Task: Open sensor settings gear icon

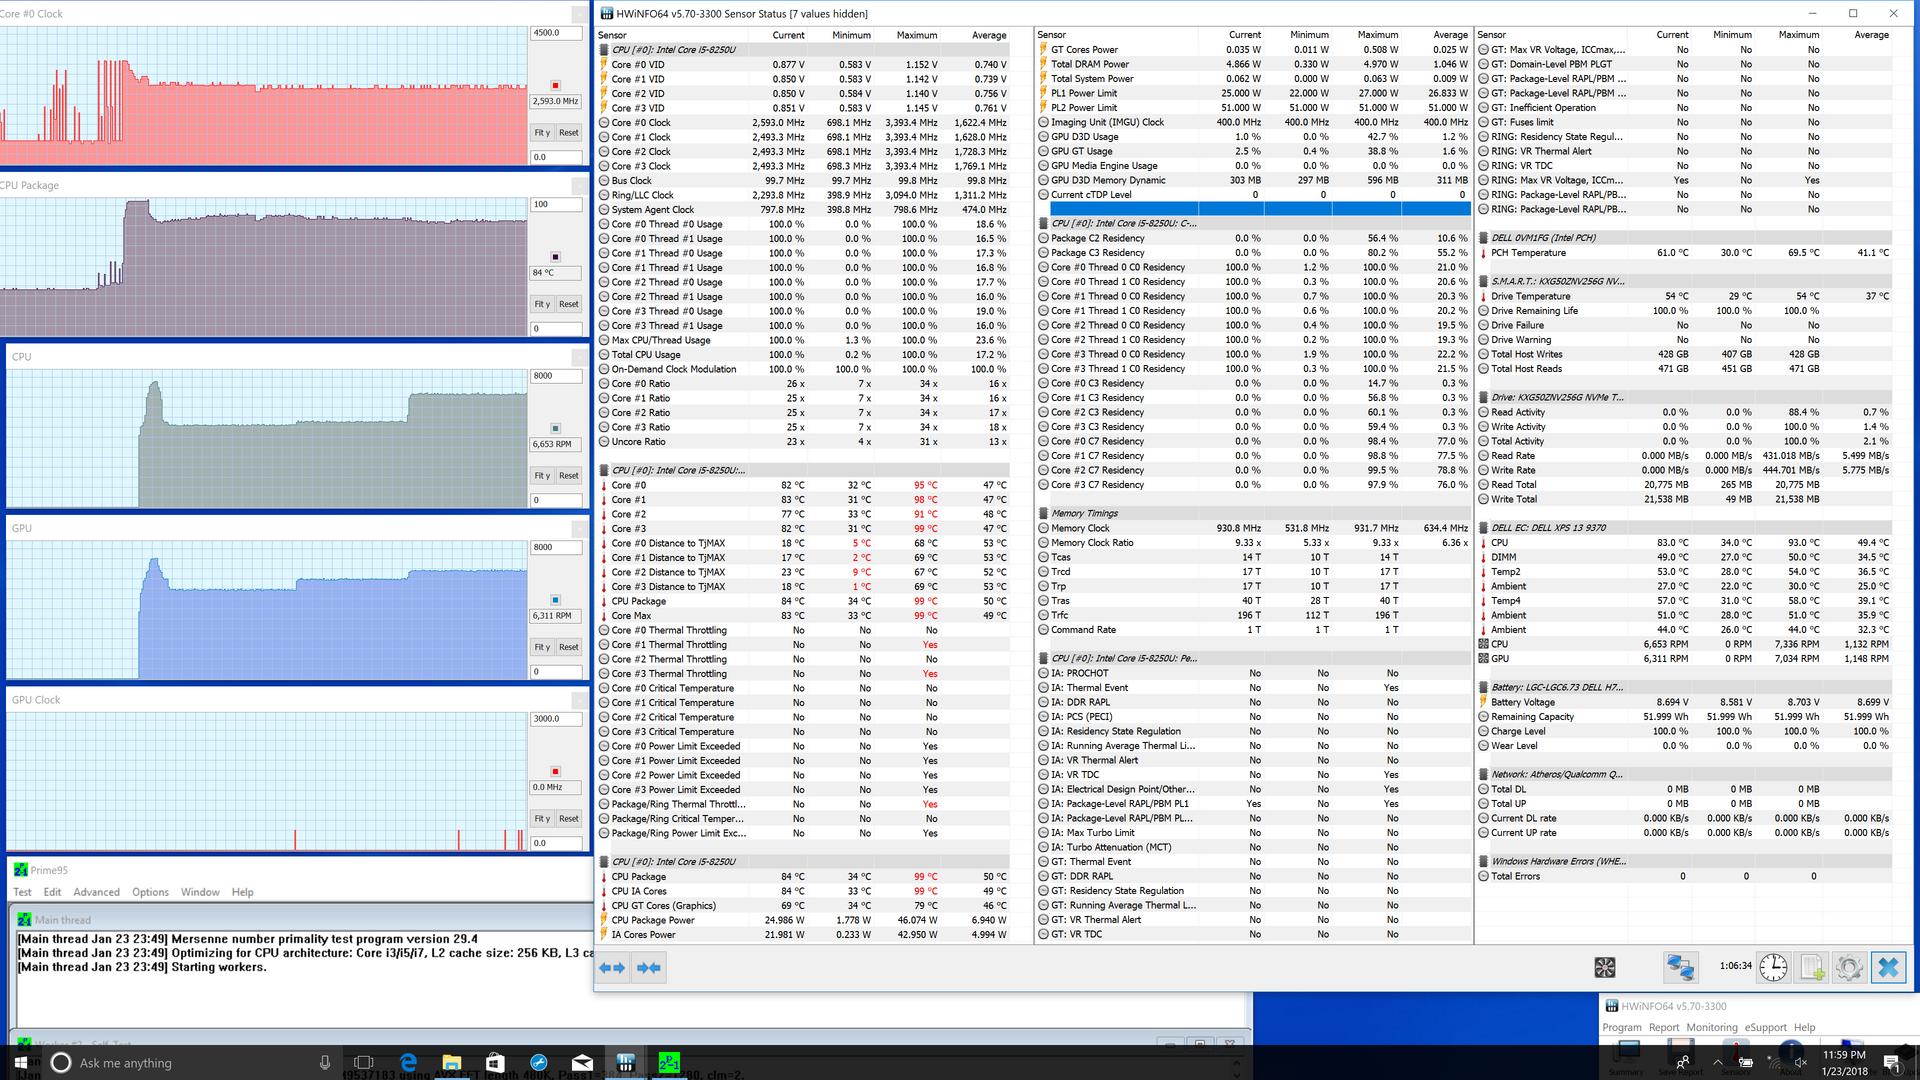Action: coord(1849,967)
